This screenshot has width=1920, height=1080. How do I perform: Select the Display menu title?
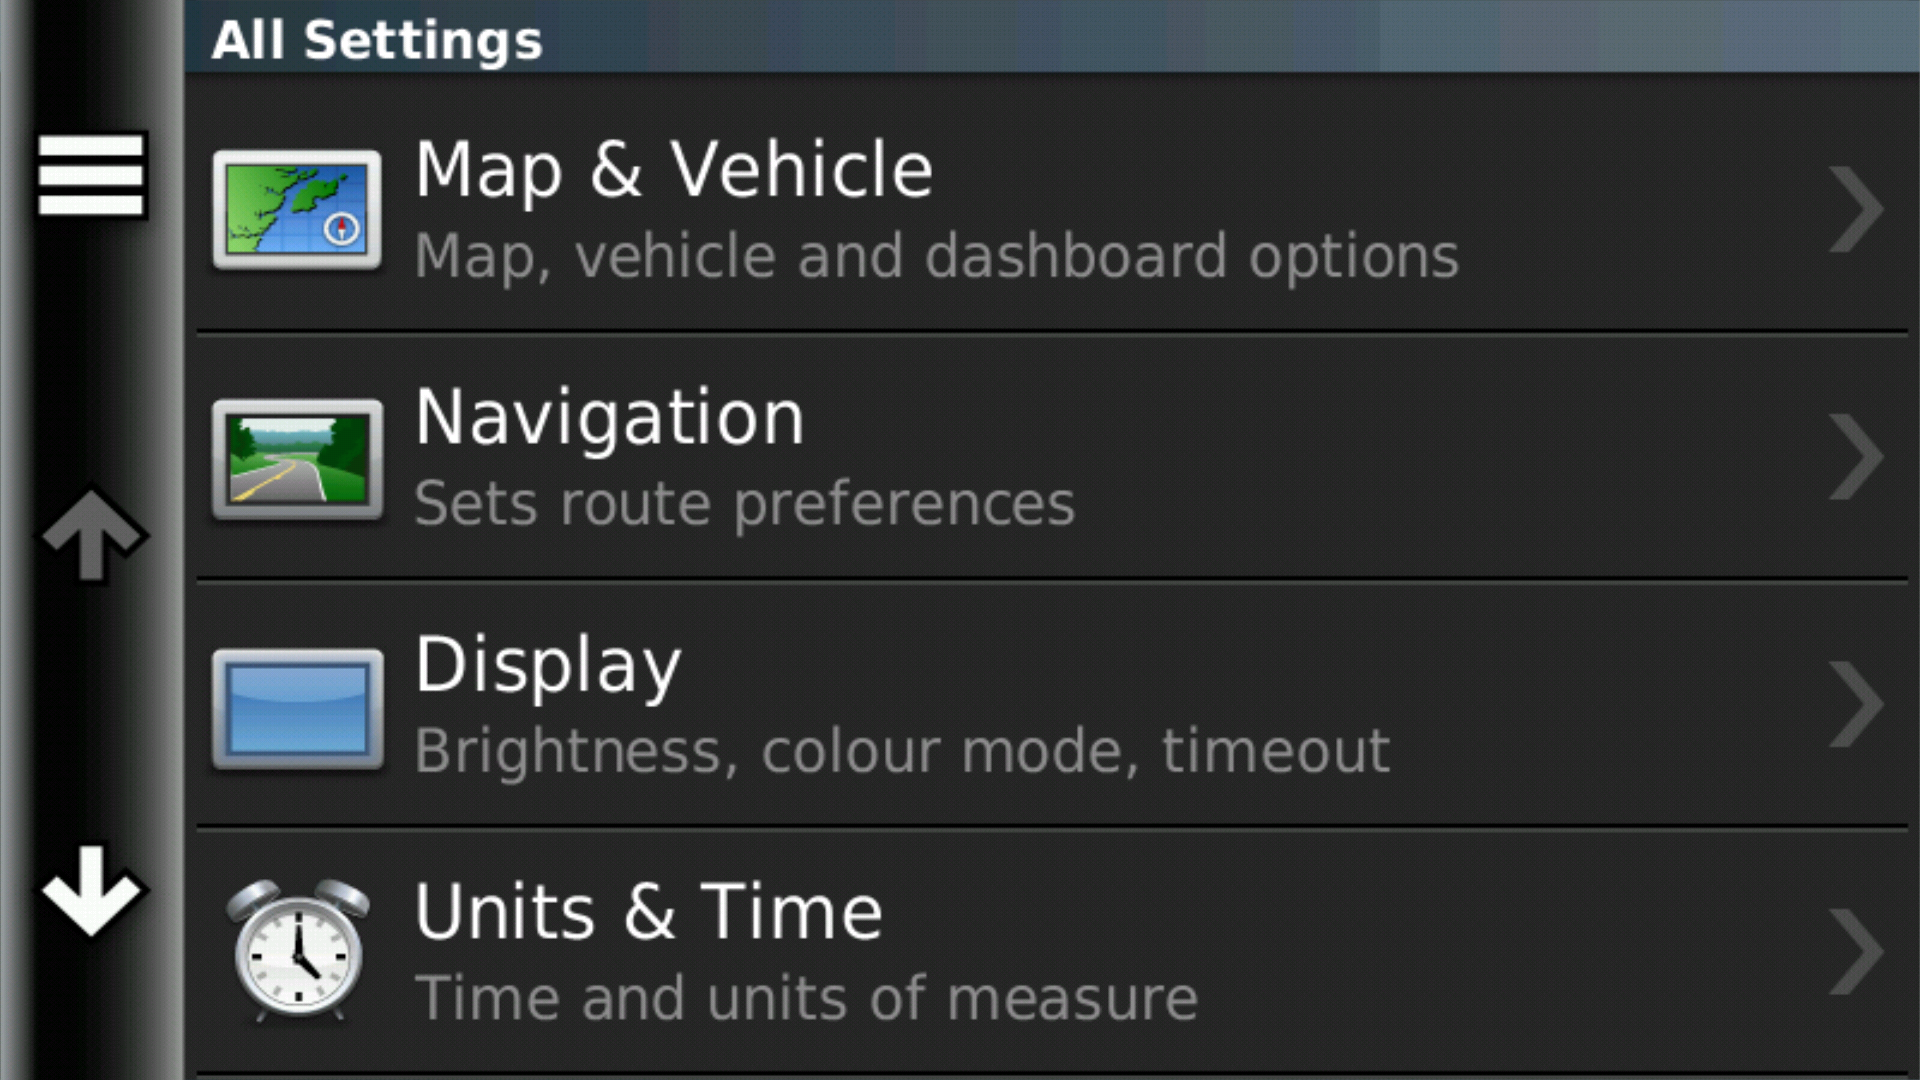(548, 666)
